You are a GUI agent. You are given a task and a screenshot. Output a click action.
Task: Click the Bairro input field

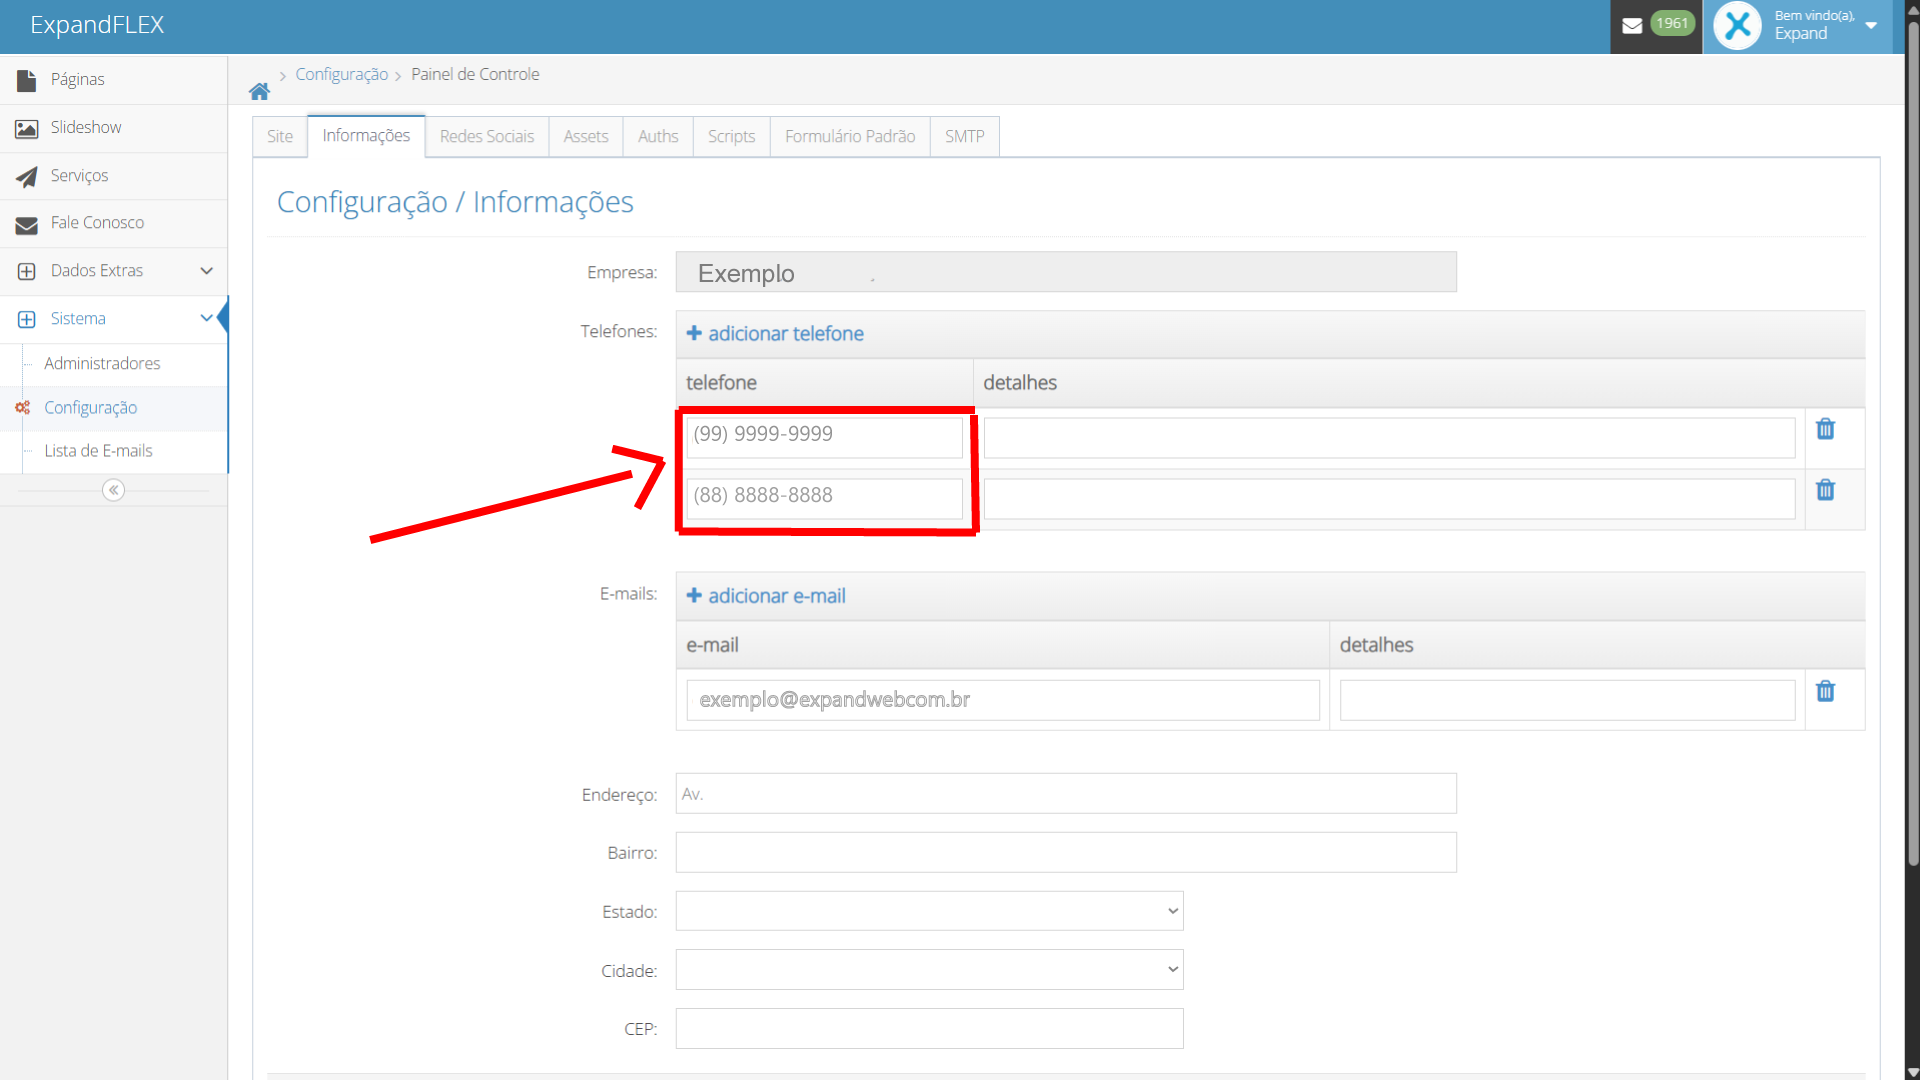coord(1065,853)
